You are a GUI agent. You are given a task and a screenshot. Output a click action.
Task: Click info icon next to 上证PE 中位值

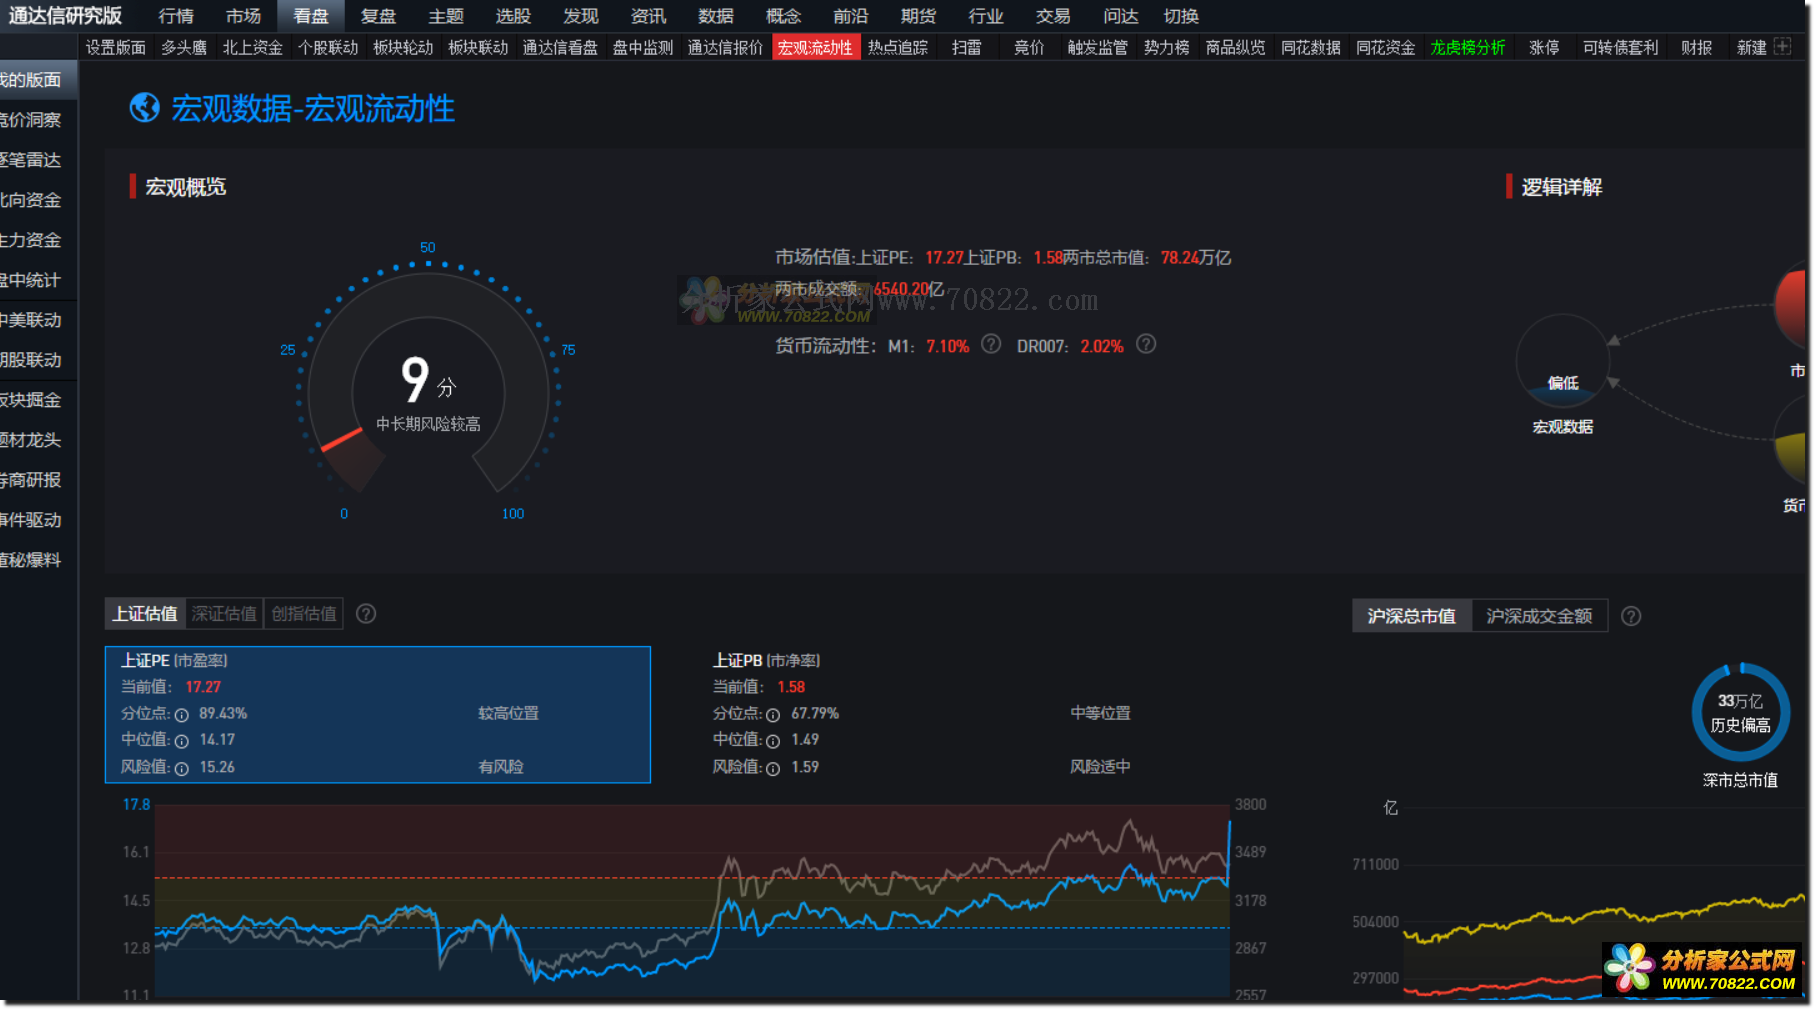[x=182, y=741]
